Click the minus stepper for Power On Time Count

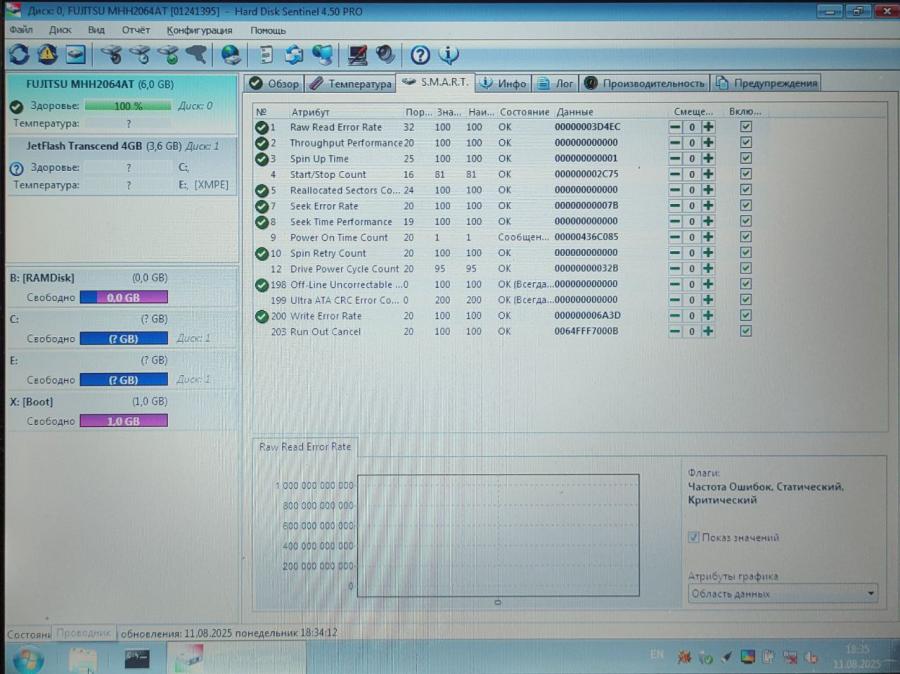(x=677, y=237)
